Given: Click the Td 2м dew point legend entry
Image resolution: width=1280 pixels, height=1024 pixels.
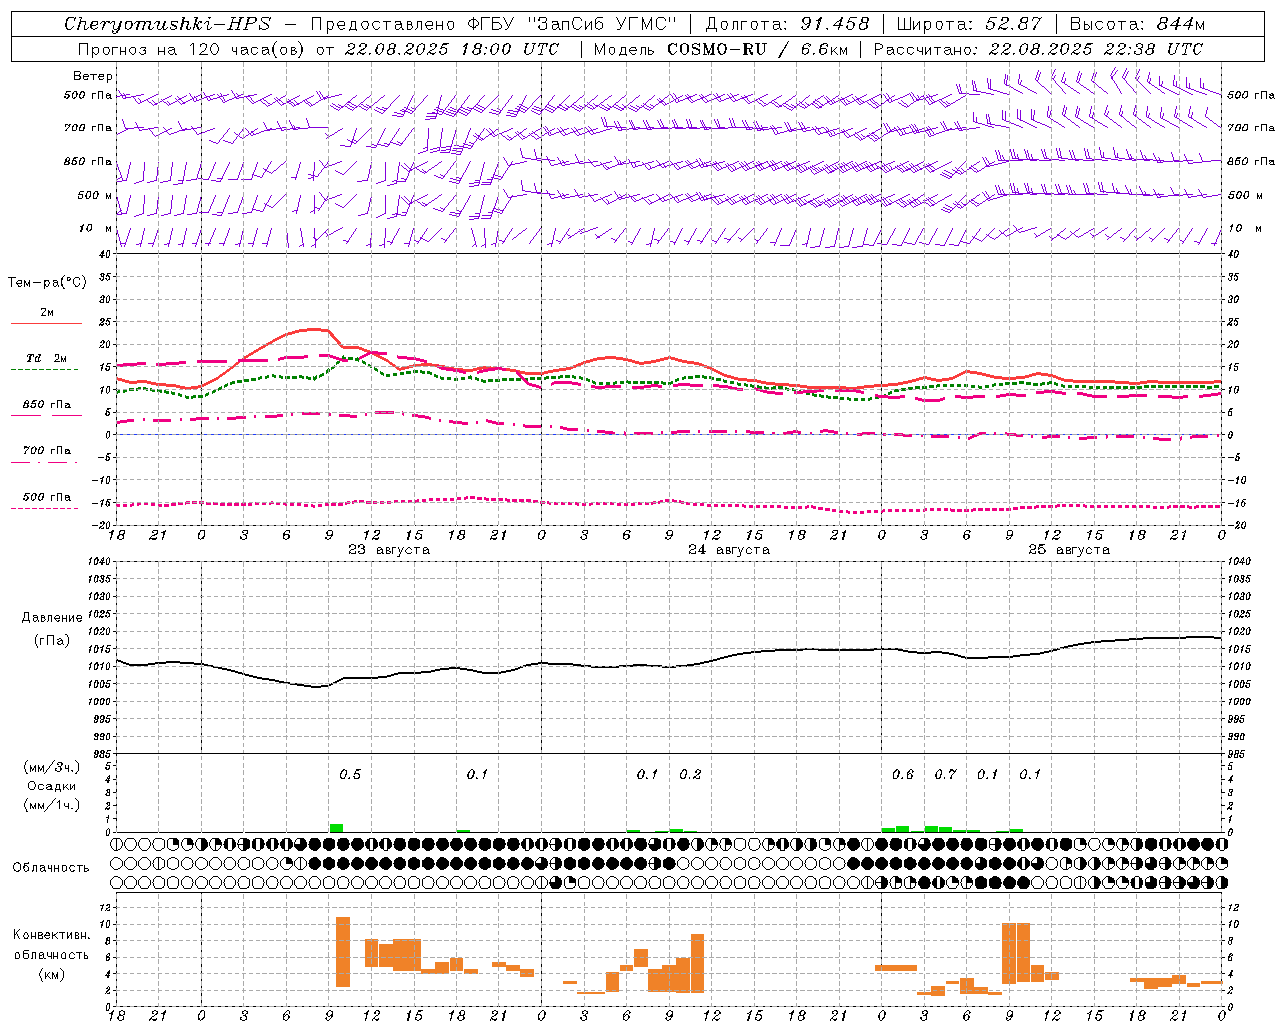Looking at the screenshot, I should (x=47, y=358).
